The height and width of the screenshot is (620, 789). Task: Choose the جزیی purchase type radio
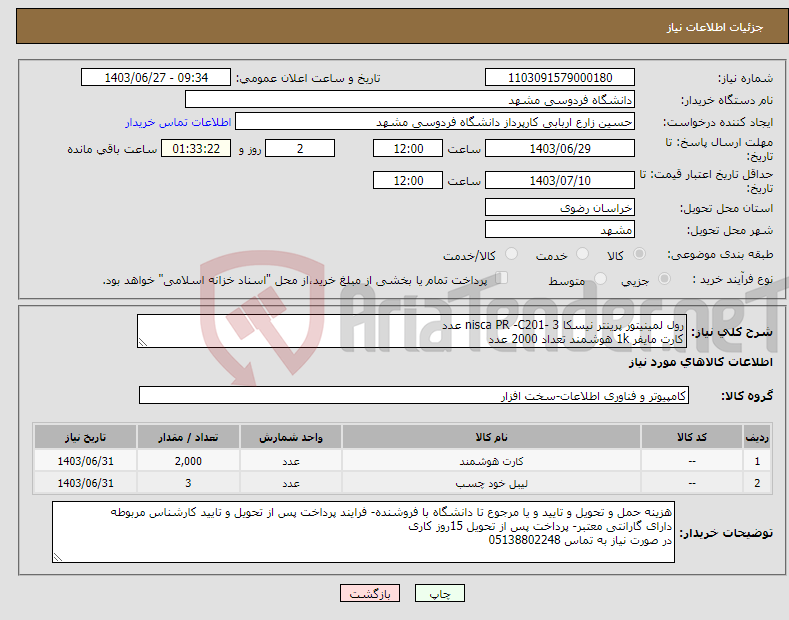click(664, 278)
